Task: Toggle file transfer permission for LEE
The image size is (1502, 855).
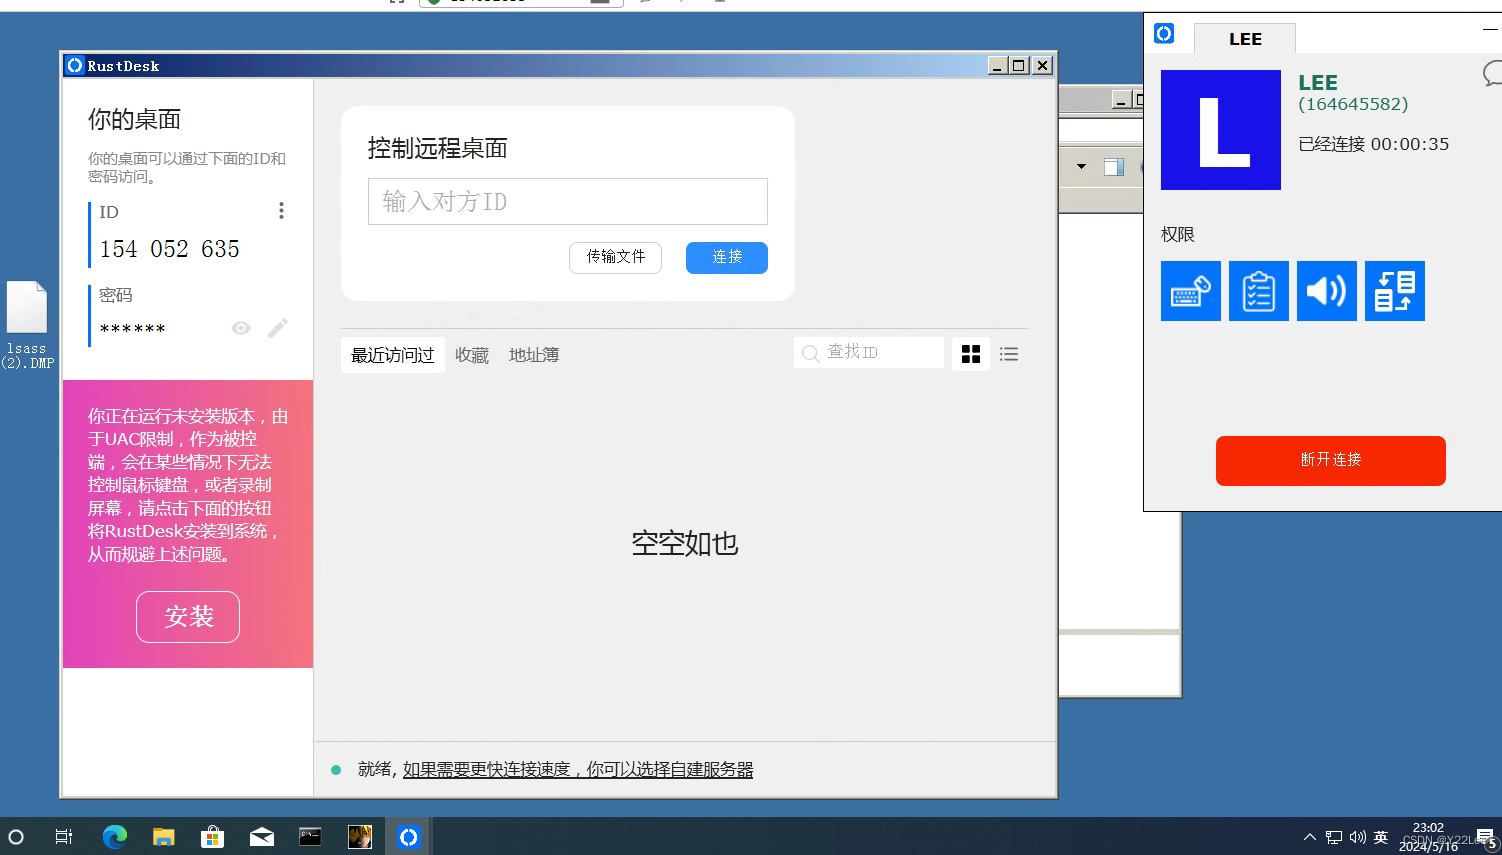Action: (1395, 291)
